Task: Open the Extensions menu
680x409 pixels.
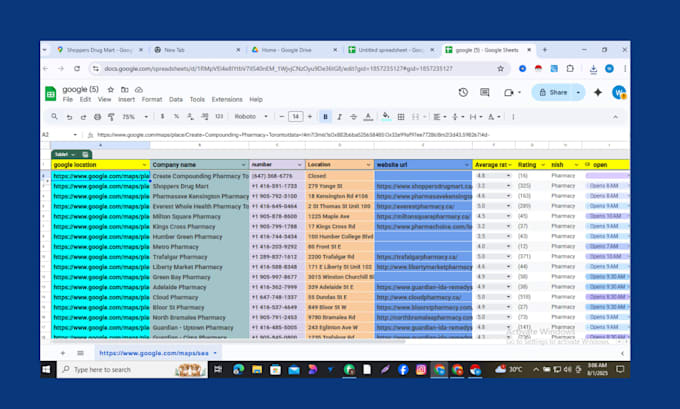Action: [227, 99]
